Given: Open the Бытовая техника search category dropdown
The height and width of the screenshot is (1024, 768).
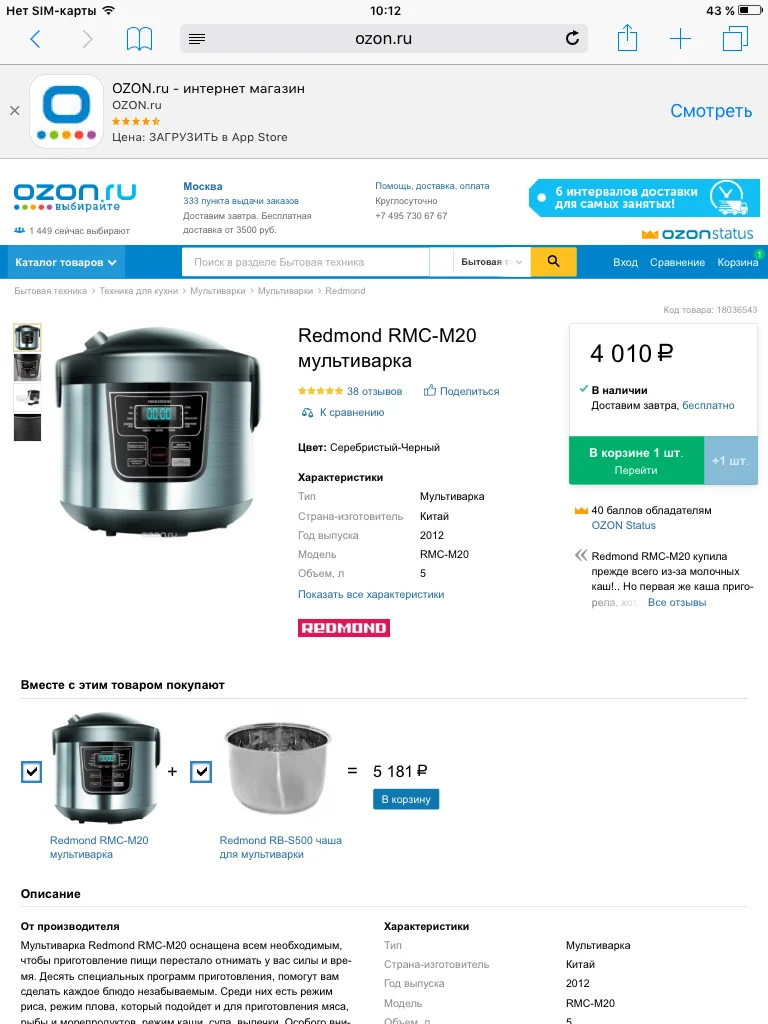Looking at the screenshot, I should tap(492, 262).
